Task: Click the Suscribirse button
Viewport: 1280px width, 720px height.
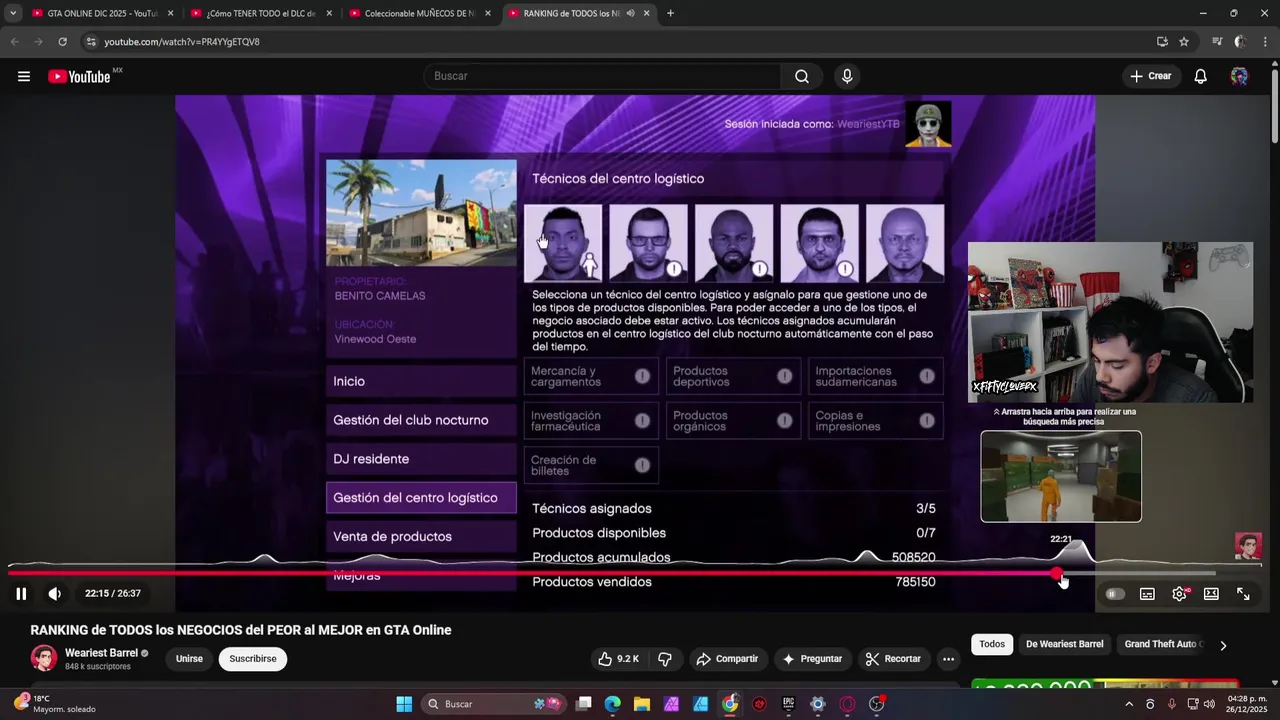Action: coord(253,659)
